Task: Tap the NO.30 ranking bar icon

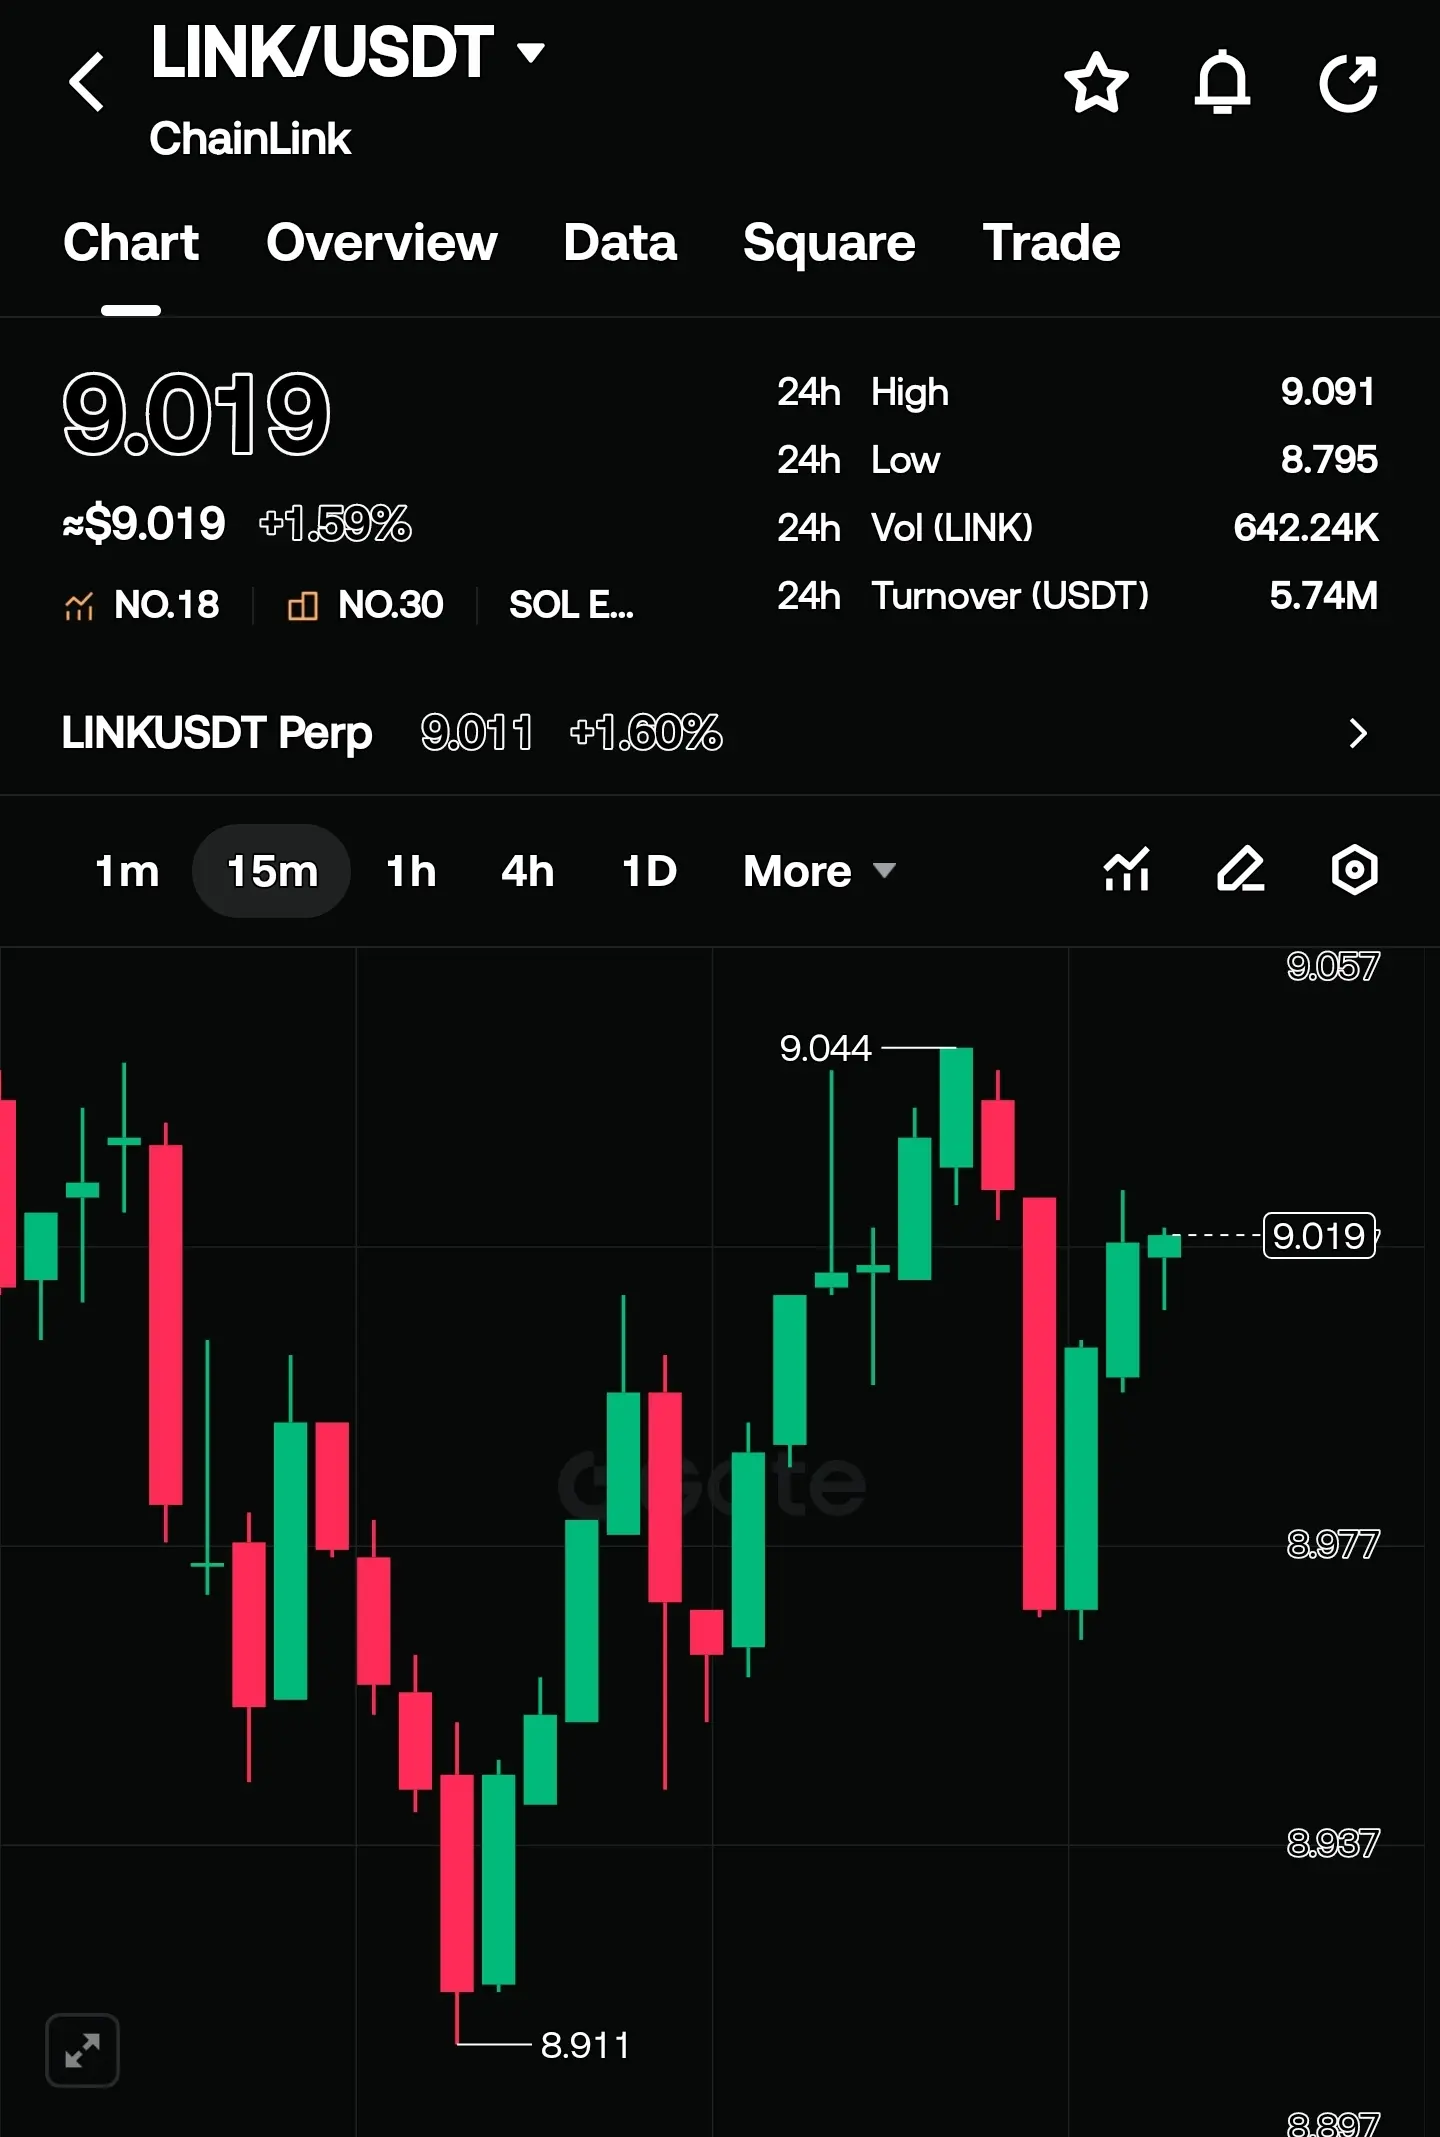Action: point(302,605)
